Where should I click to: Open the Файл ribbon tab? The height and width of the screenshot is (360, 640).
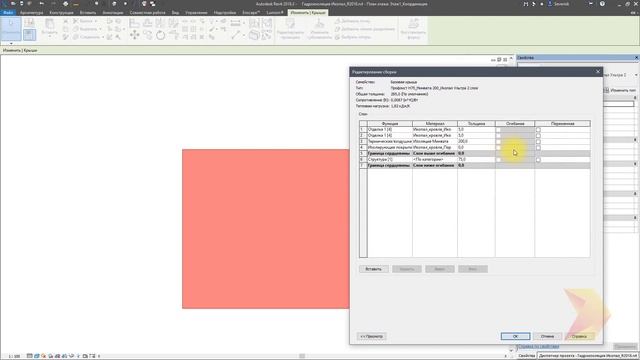click(x=8, y=13)
